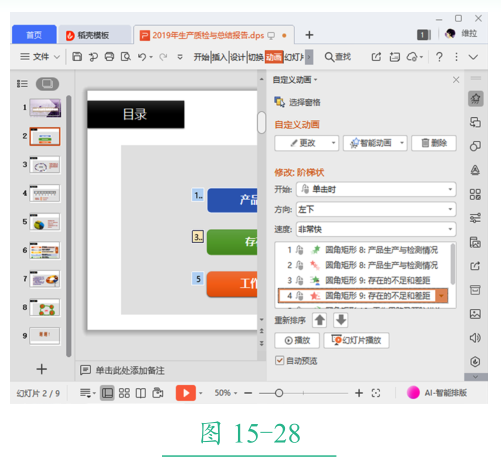501x463 pixels.
Task: Open the 设计 ribbon tab
Action: (238, 57)
